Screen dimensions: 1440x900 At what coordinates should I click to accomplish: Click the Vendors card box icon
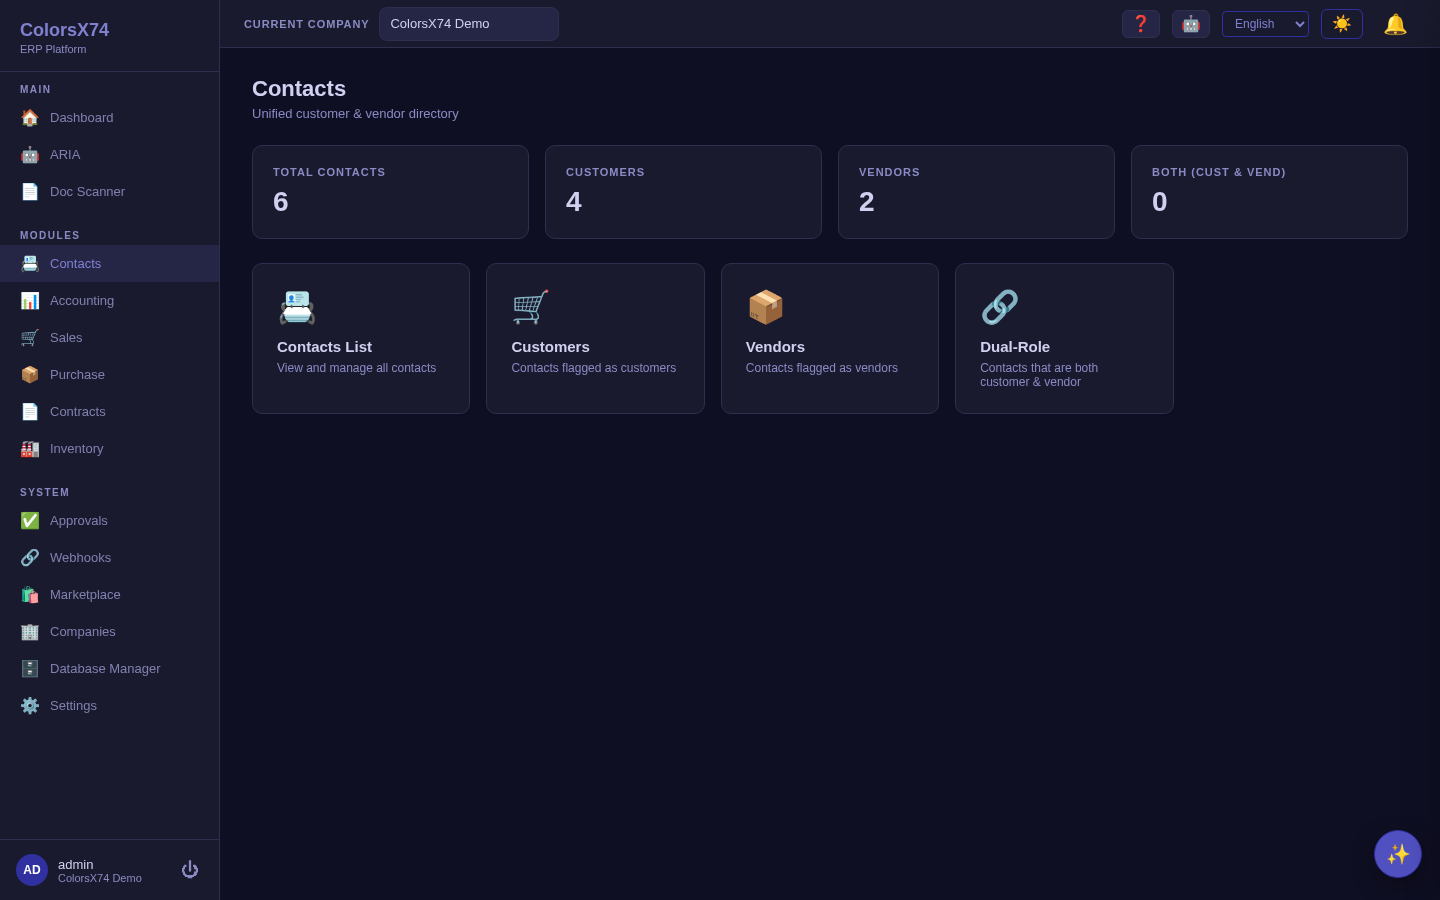[x=765, y=307]
